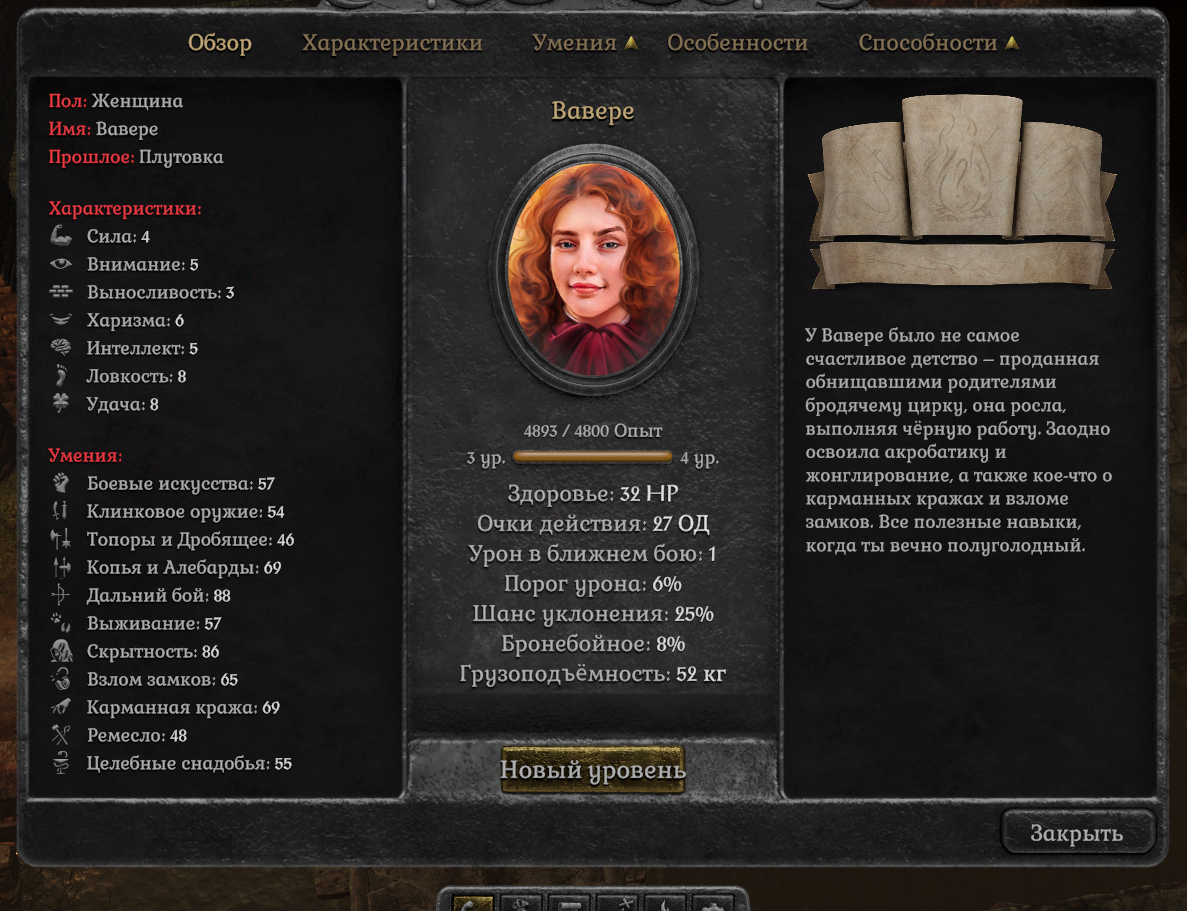Click the Взлом замков lockpicking icon
The image size is (1187, 911).
click(61, 679)
